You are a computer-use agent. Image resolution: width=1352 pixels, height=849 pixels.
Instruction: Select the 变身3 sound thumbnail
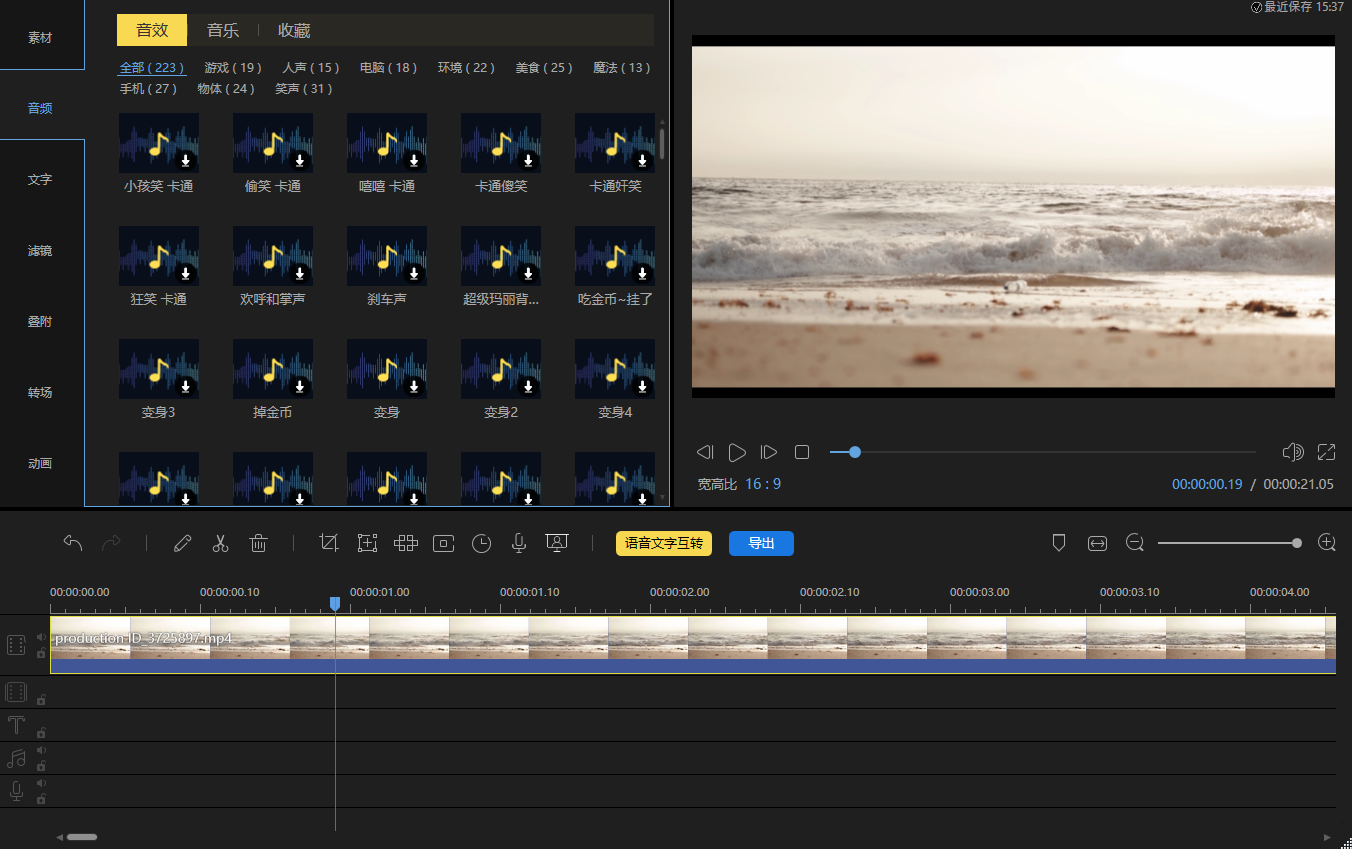coord(159,369)
